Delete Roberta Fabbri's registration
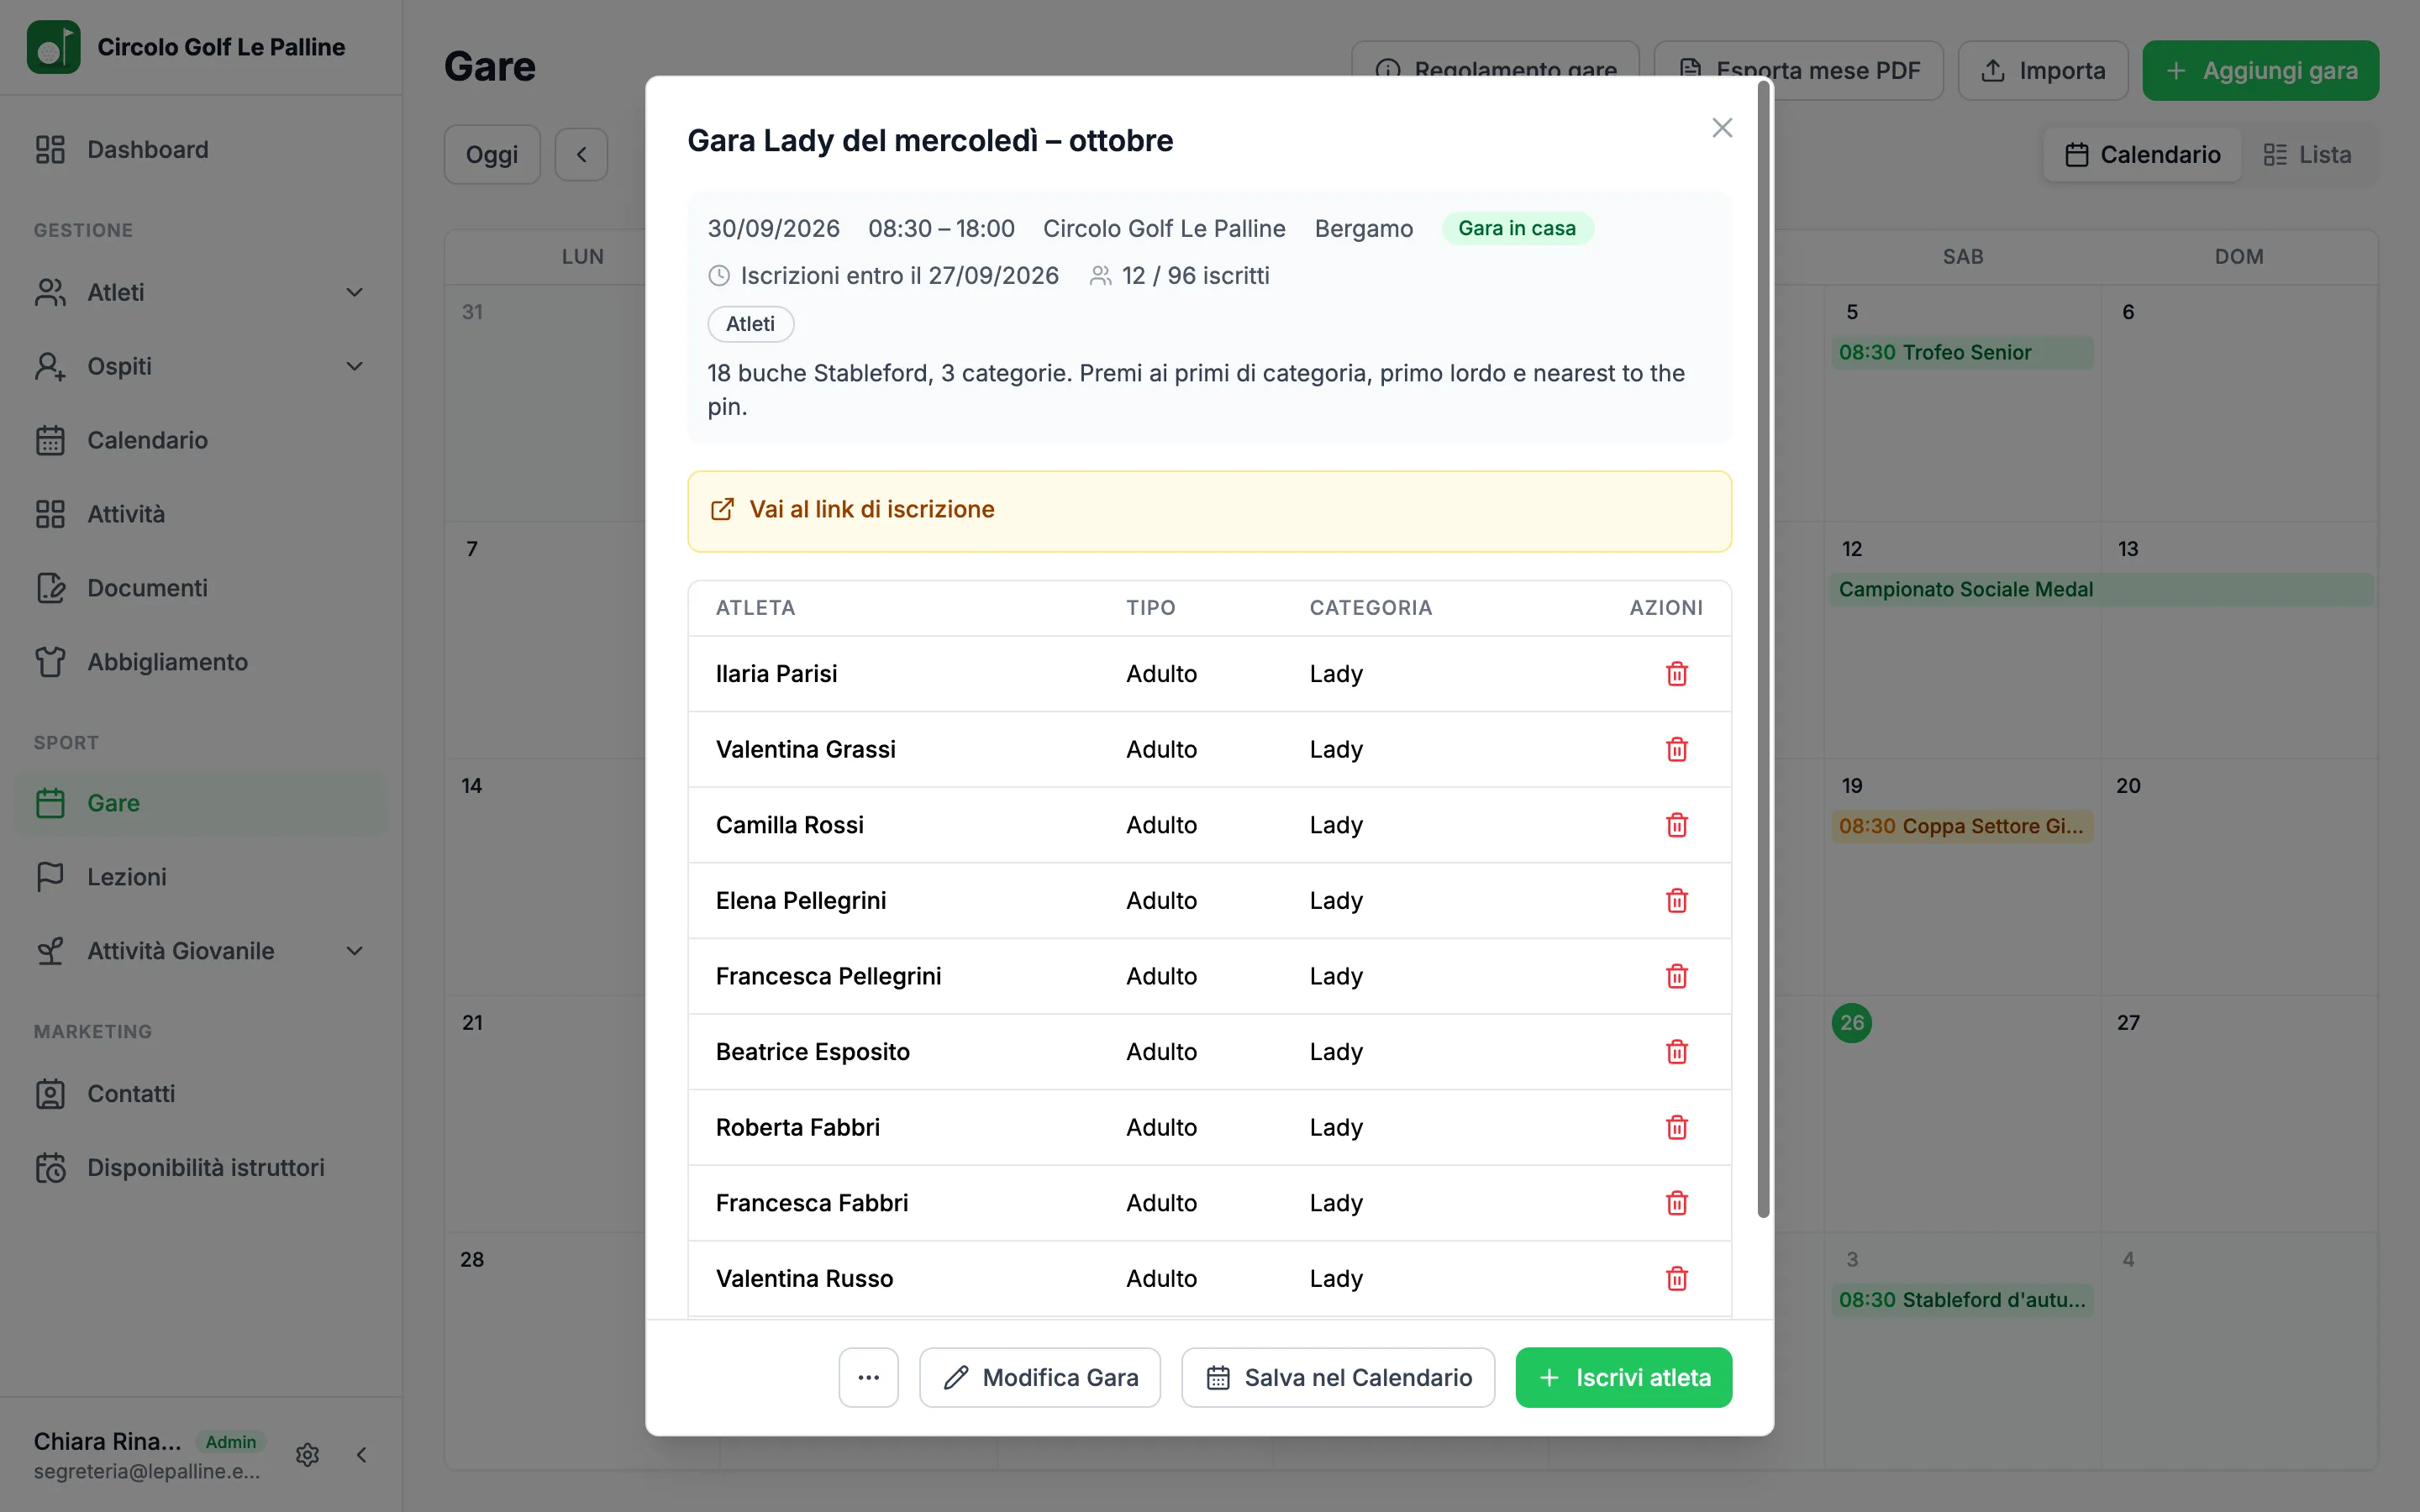Image resolution: width=2420 pixels, height=1512 pixels. (x=1677, y=1128)
